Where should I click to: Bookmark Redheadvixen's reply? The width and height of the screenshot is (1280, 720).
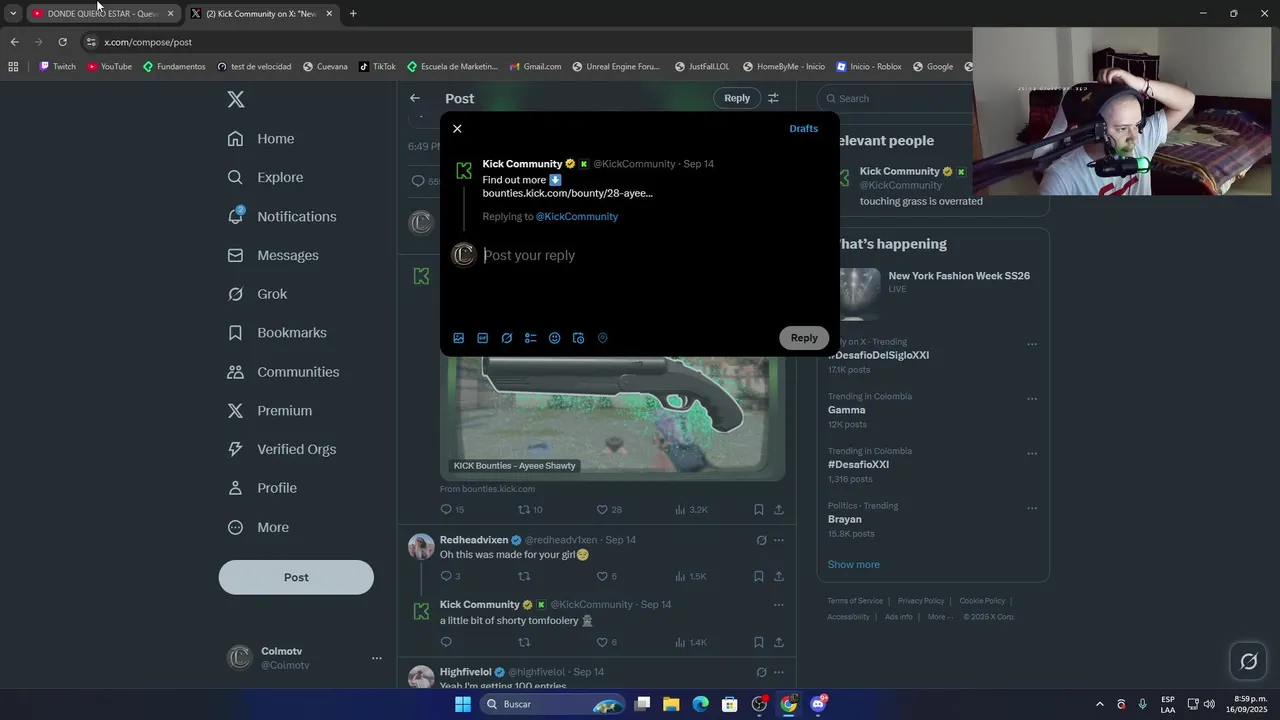click(759, 576)
